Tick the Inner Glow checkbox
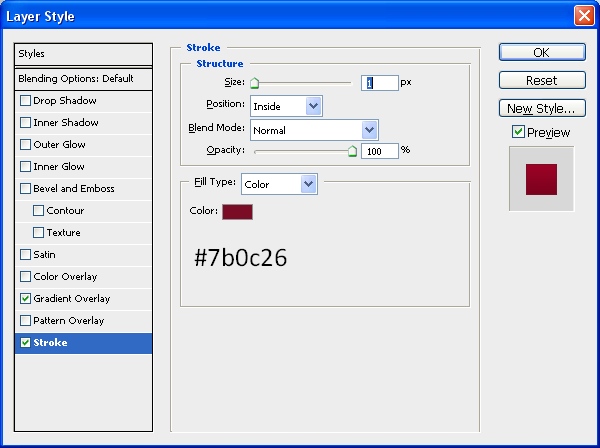Screen dimensions: 600x448 pos(25,166)
